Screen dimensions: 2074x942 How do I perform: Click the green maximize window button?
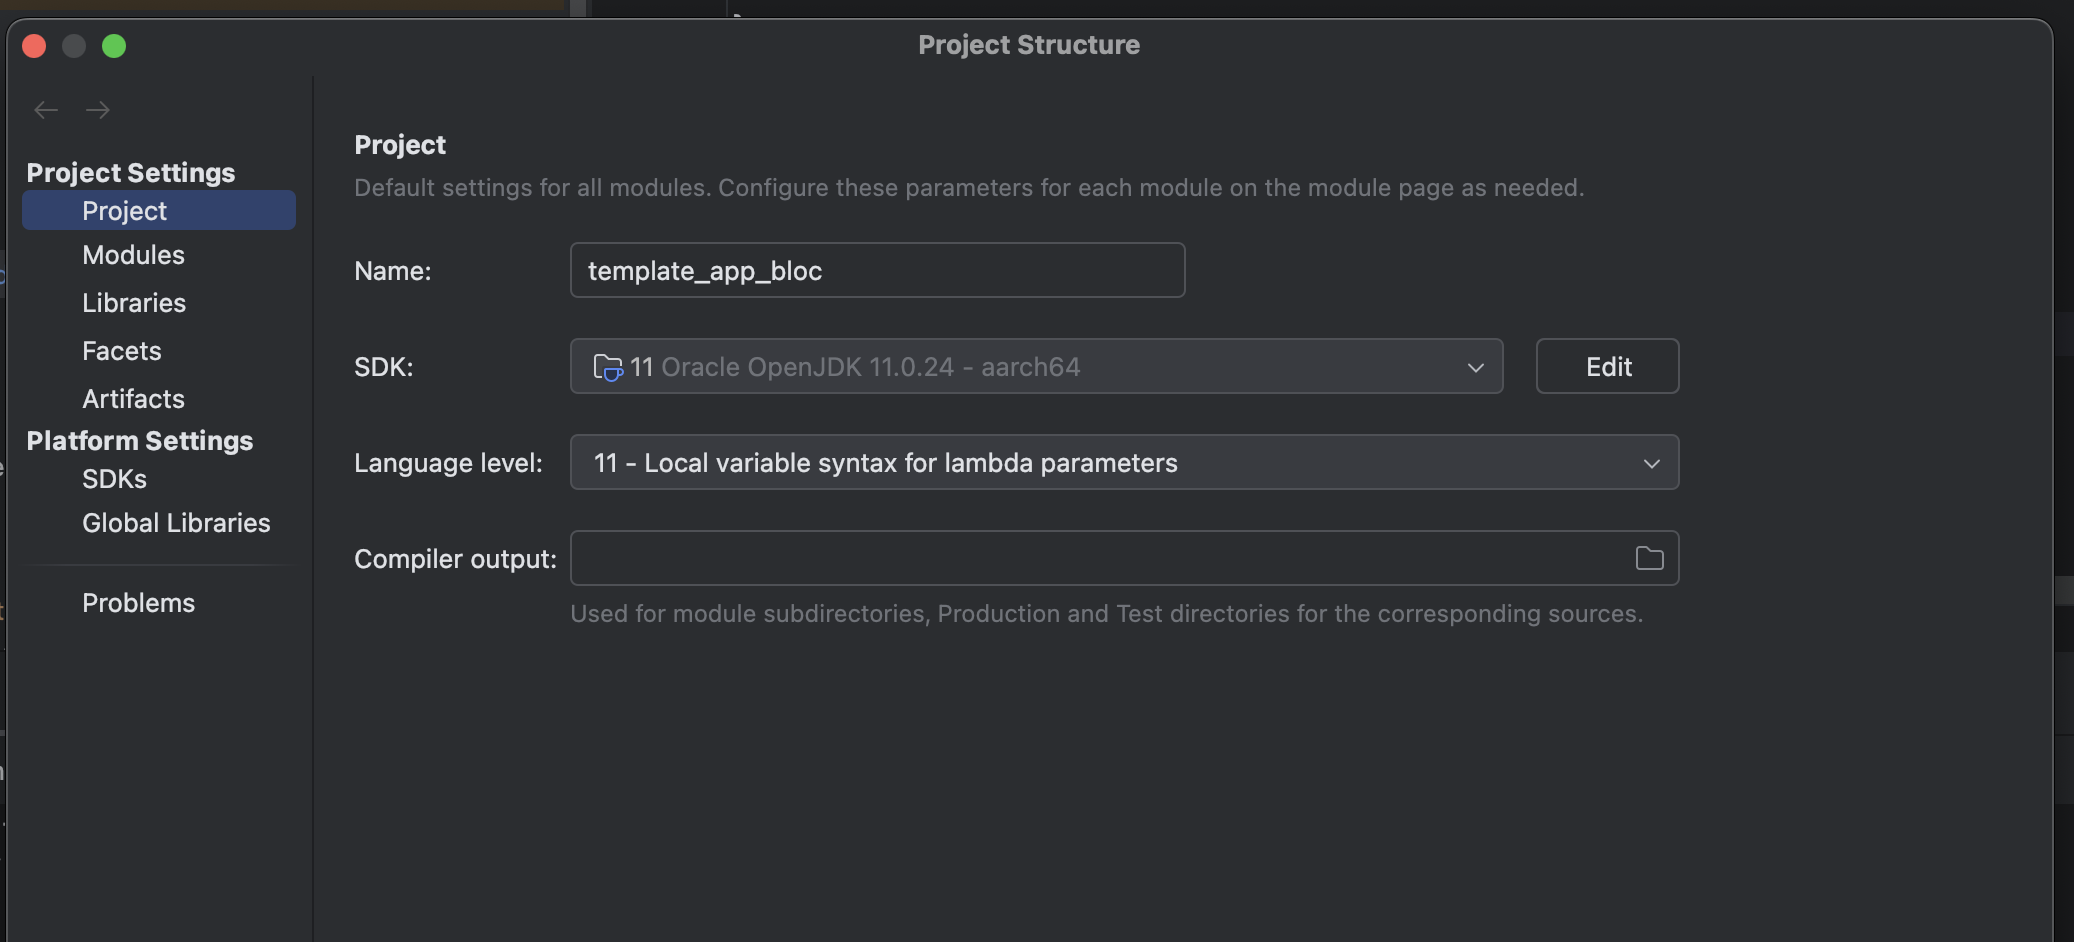pyautogui.click(x=114, y=46)
